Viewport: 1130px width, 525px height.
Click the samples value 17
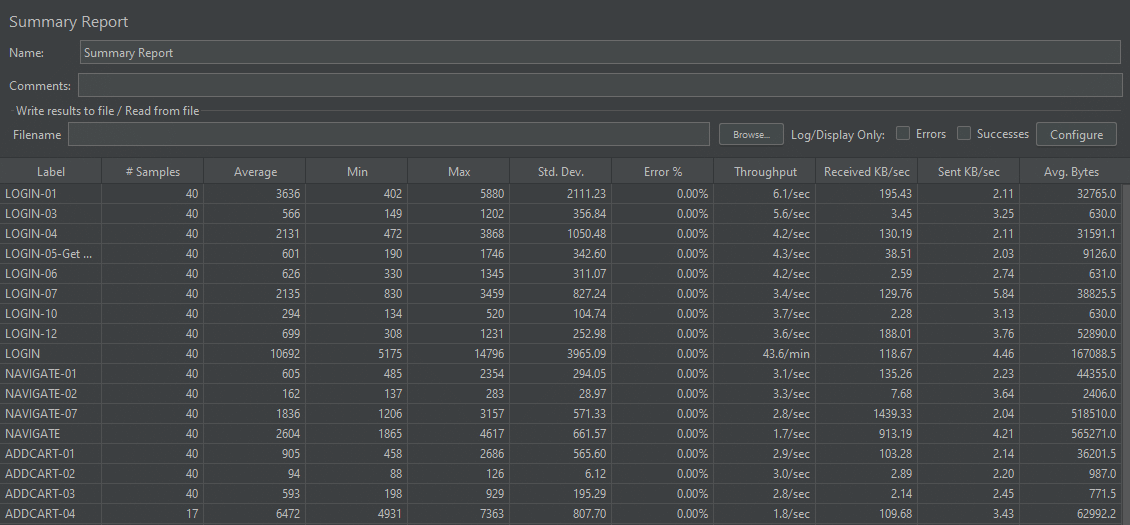(191, 513)
